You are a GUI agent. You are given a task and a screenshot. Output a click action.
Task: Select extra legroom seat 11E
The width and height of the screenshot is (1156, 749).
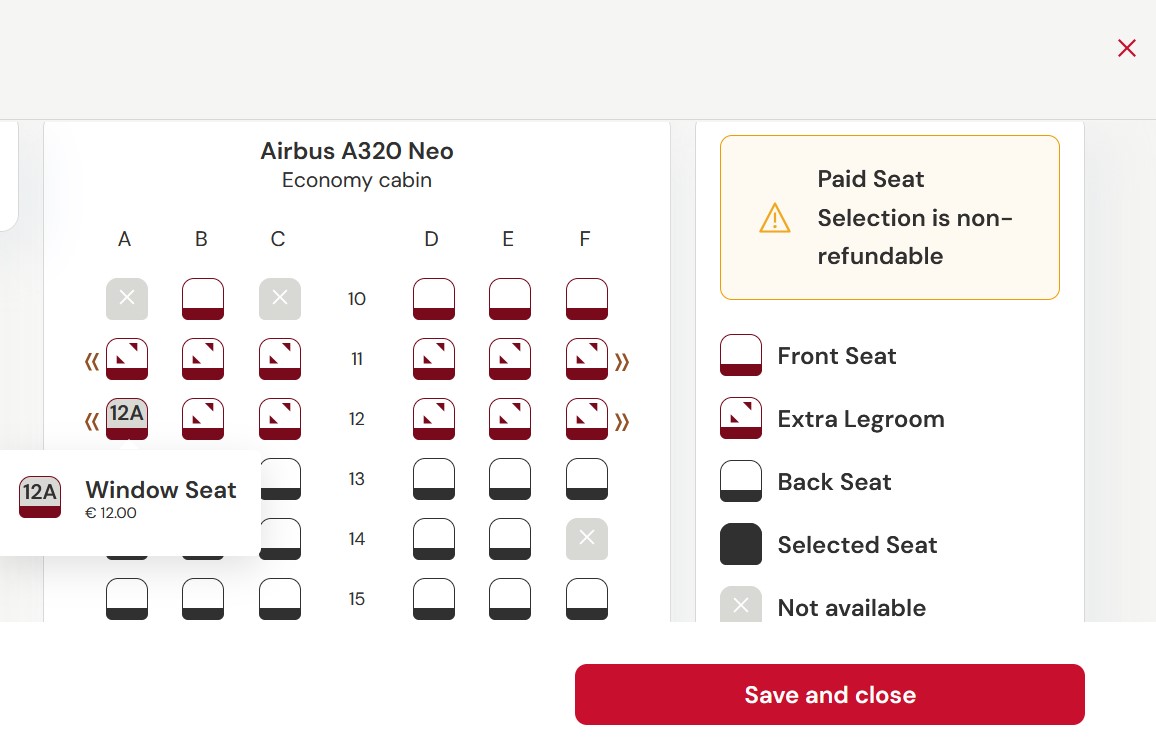[510, 359]
